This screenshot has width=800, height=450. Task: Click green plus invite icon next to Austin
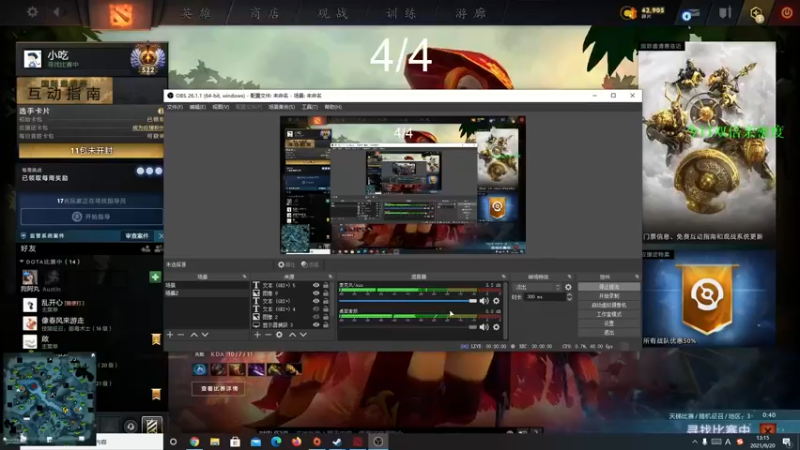click(x=155, y=277)
